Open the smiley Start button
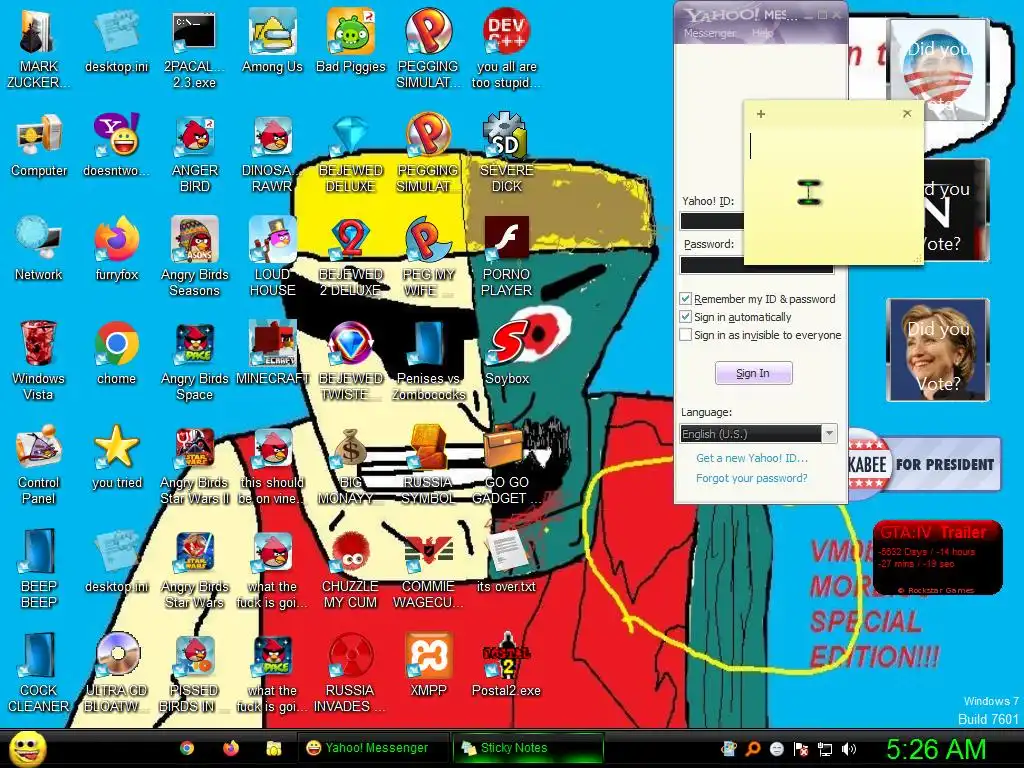This screenshot has width=1024, height=768. (x=27, y=748)
